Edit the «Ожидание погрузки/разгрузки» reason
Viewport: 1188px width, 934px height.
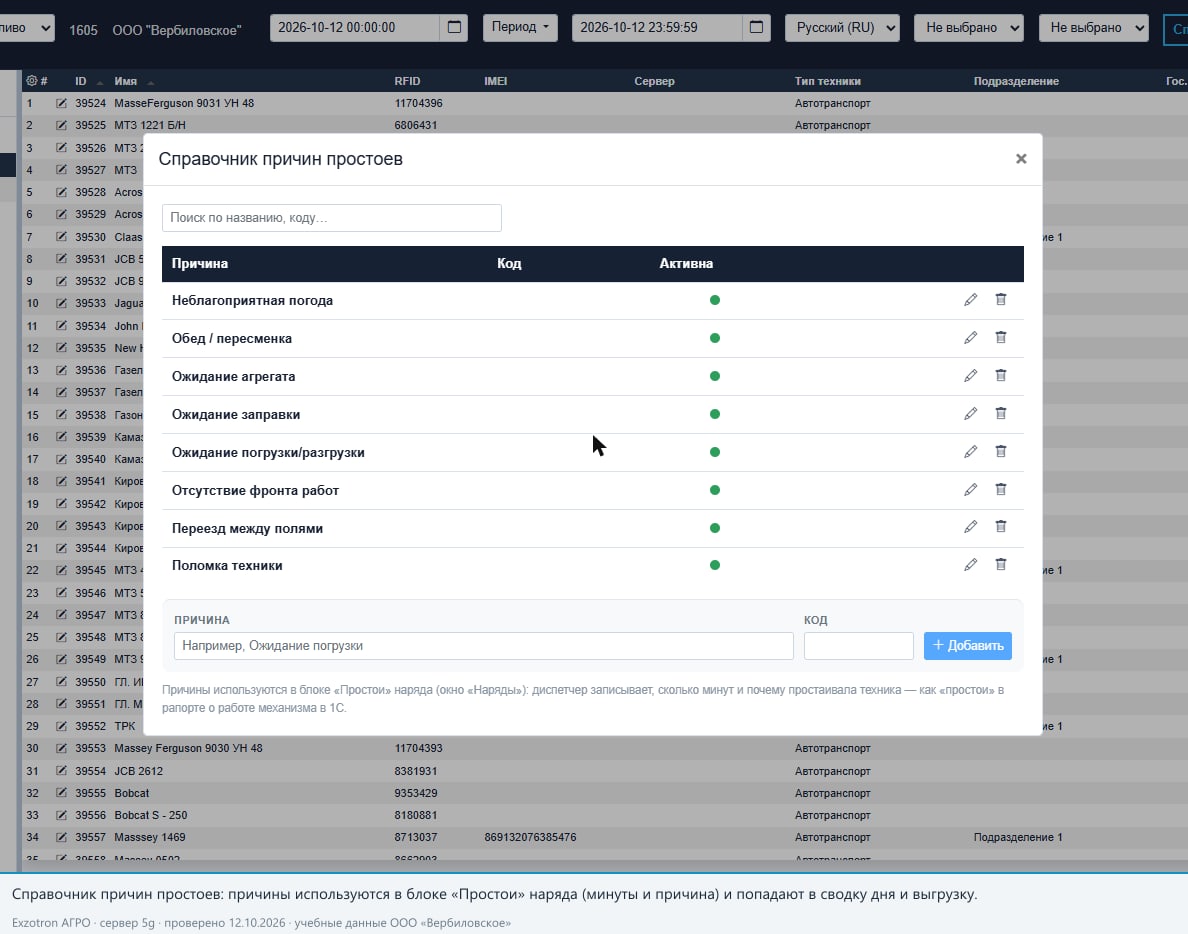[971, 451]
